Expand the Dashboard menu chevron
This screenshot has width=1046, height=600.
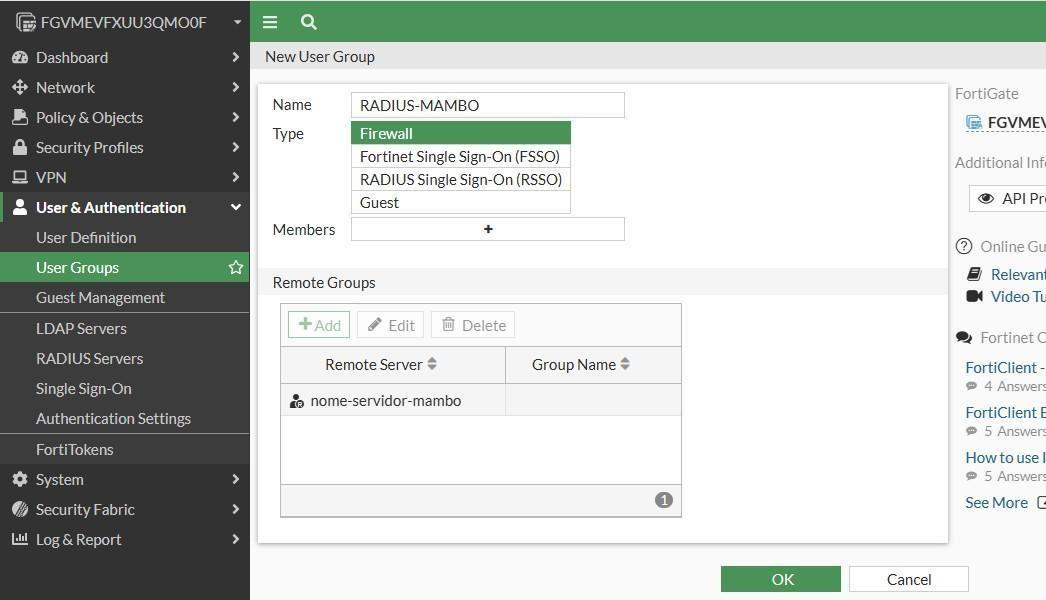click(235, 57)
